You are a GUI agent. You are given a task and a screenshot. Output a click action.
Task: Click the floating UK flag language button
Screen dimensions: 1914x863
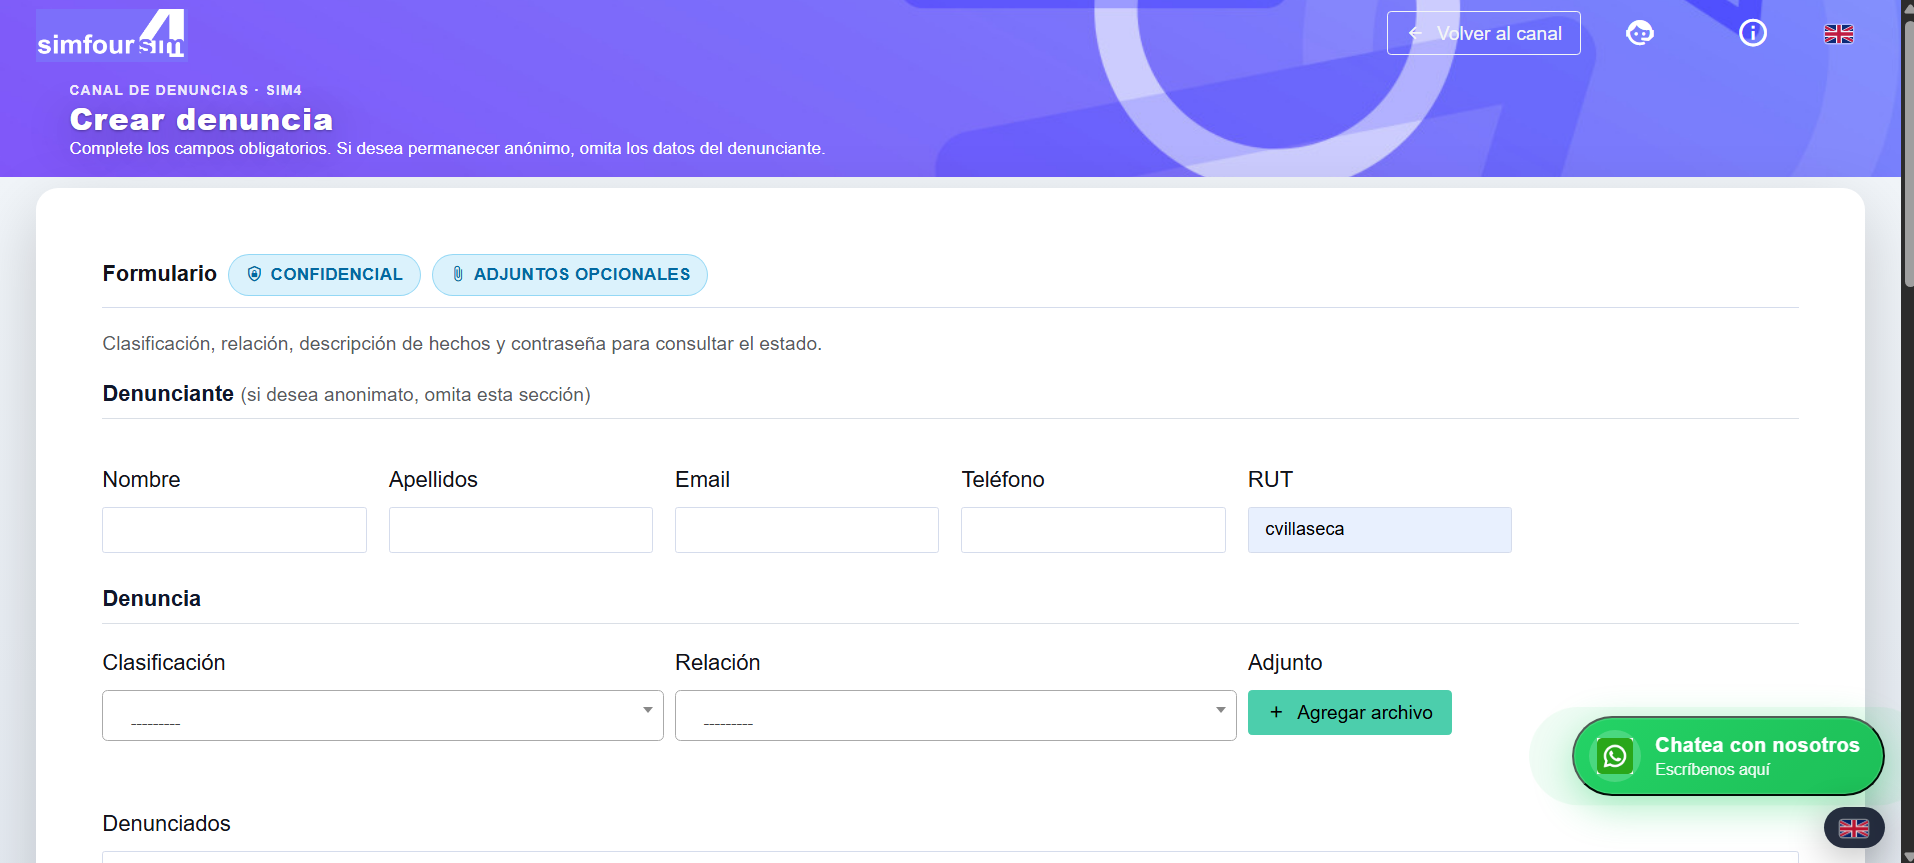1854,828
